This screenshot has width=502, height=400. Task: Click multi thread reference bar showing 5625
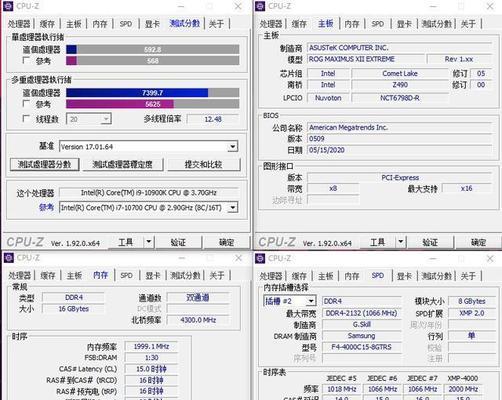click(x=153, y=104)
